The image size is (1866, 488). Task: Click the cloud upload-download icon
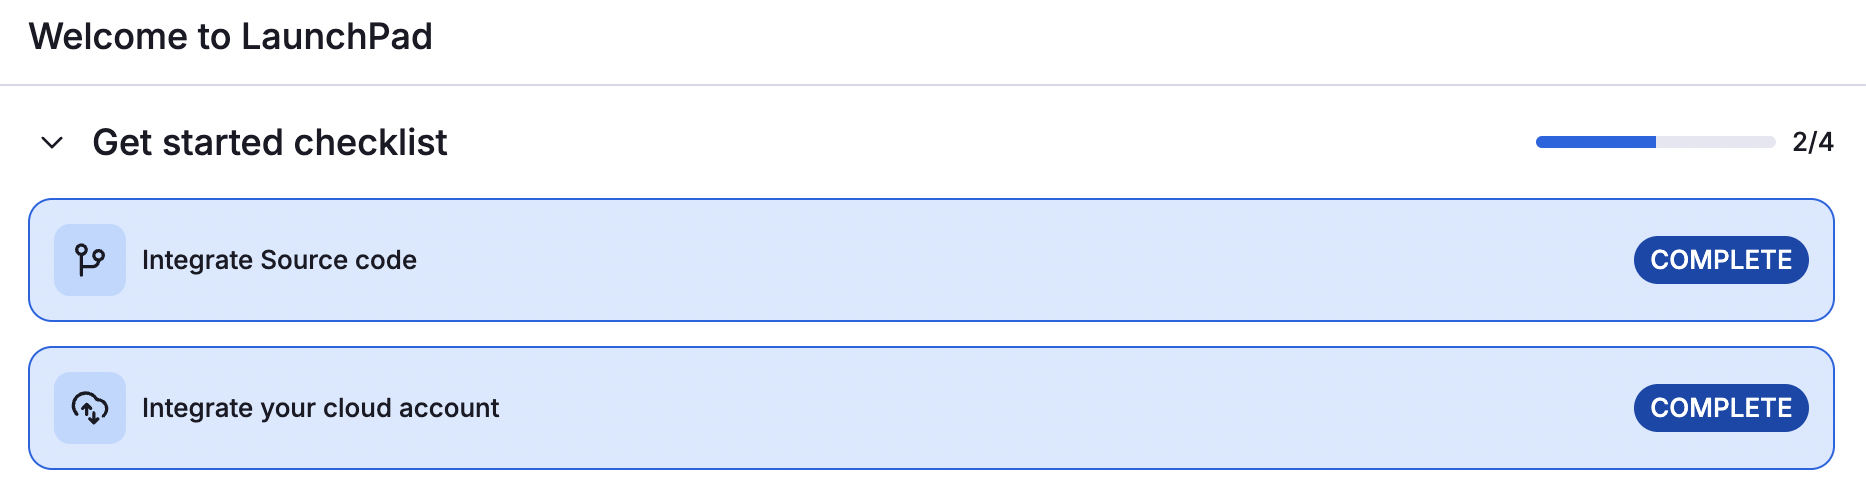tap(90, 408)
